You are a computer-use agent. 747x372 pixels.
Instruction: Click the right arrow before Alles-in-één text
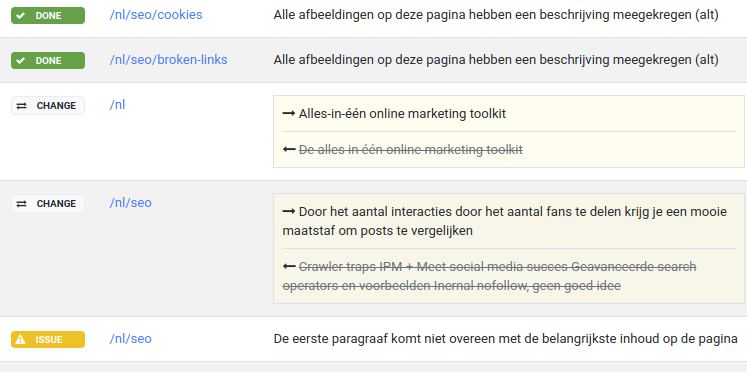289,114
